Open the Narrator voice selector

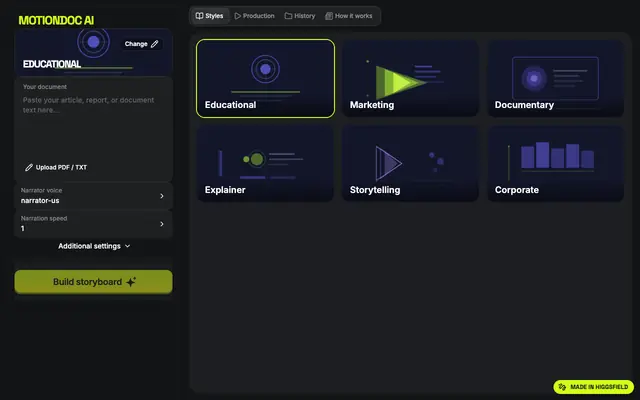click(x=93, y=196)
